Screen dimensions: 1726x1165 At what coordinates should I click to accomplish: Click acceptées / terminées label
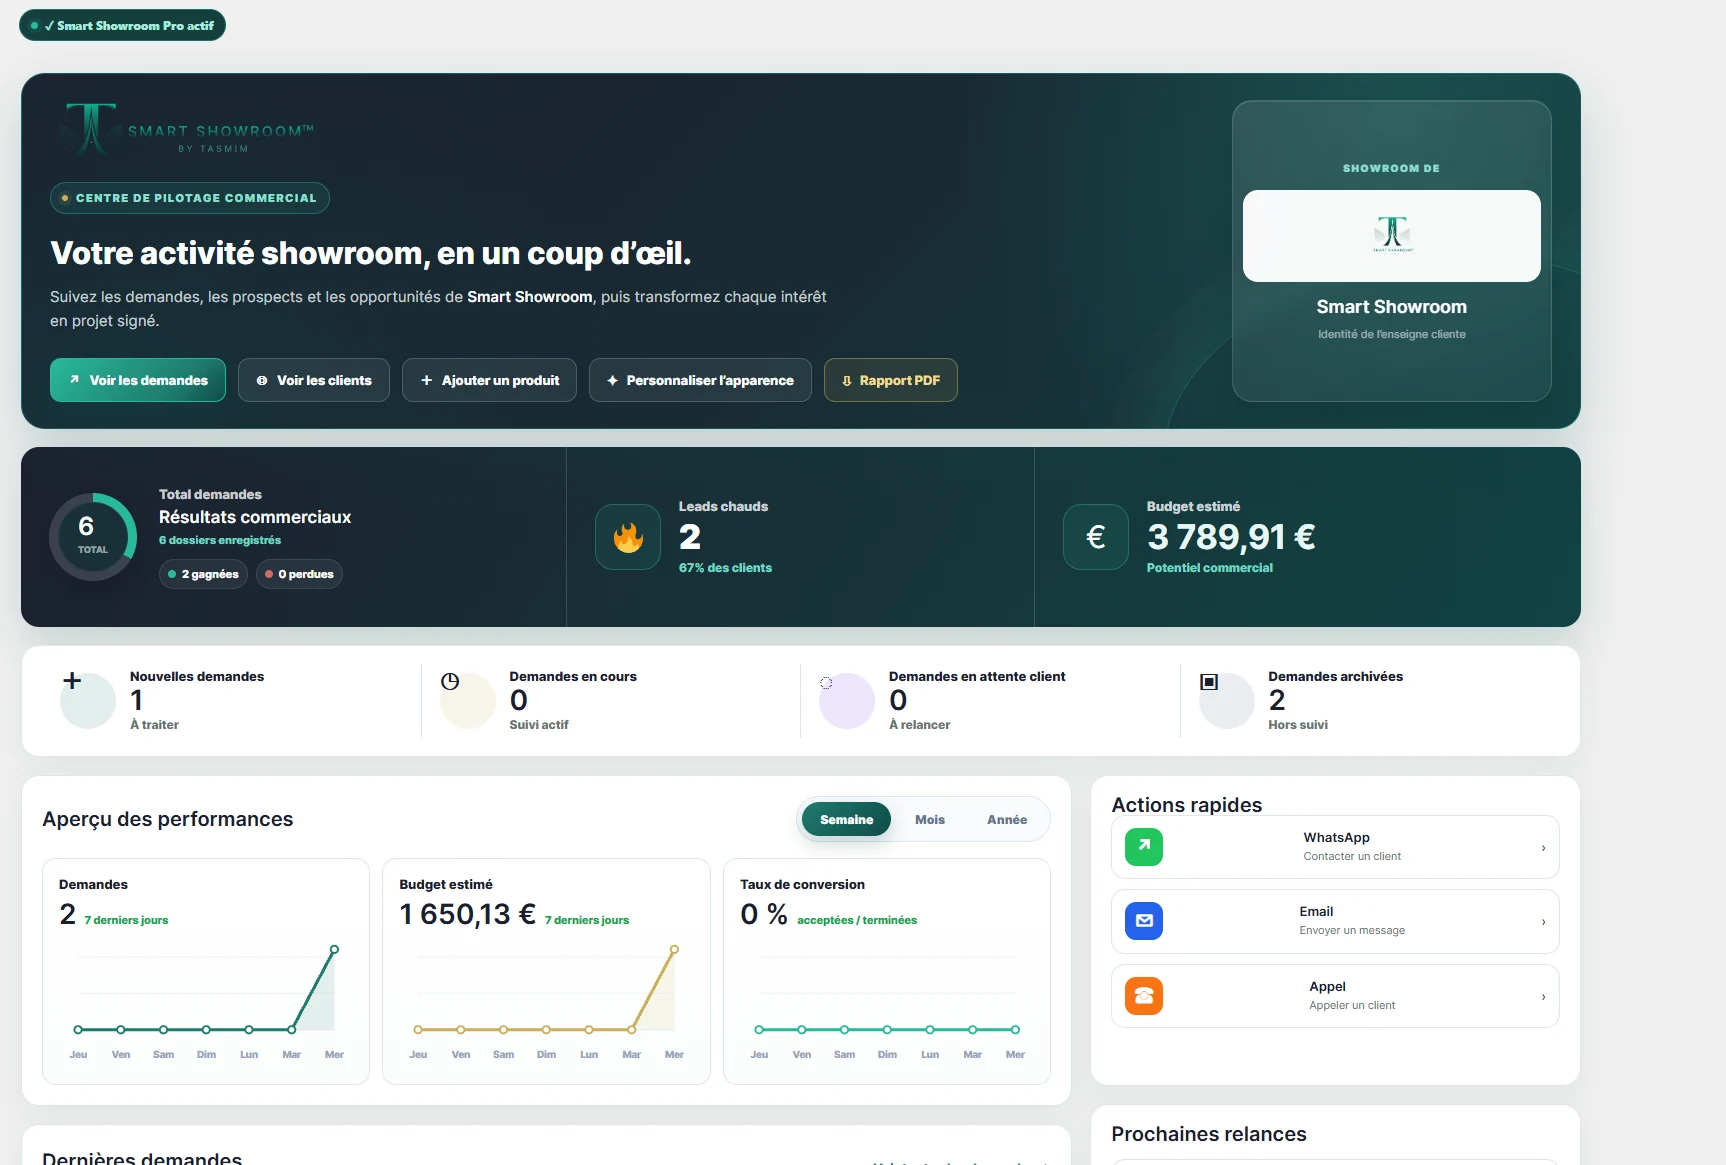(857, 920)
